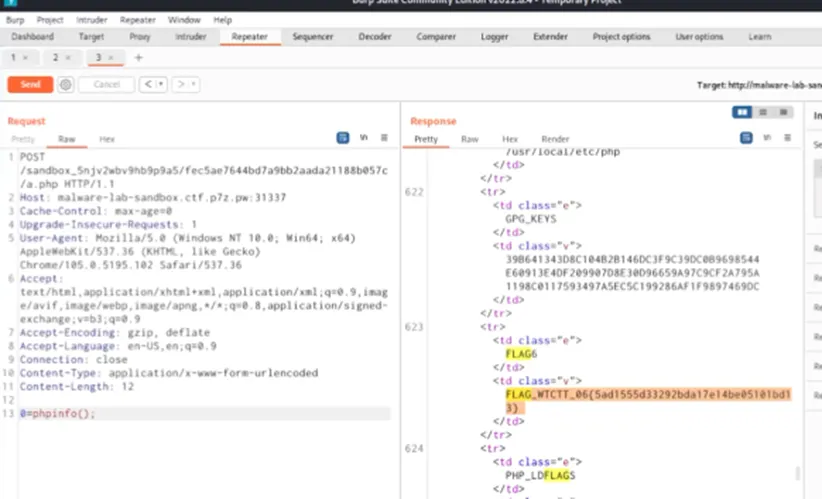Image resolution: width=822 pixels, height=499 pixels.
Task: Open the request settings gear icon
Action: click(66, 84)
